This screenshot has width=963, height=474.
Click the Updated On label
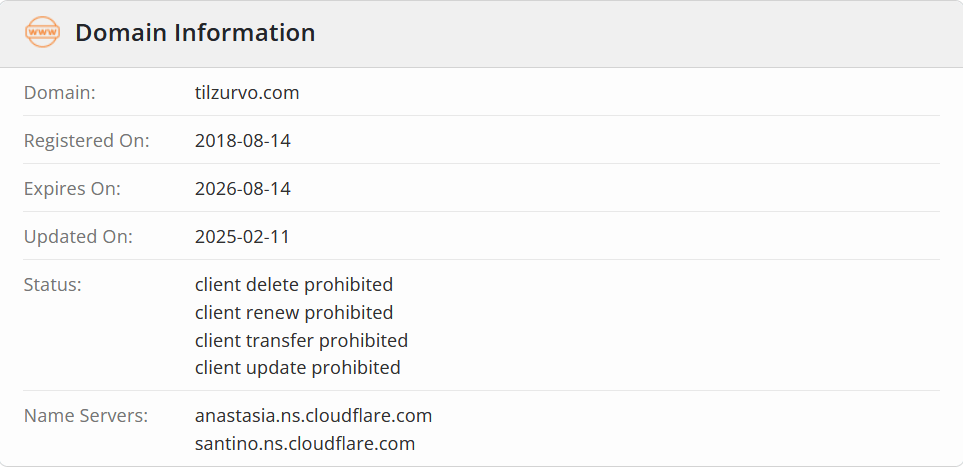[78, 236]
